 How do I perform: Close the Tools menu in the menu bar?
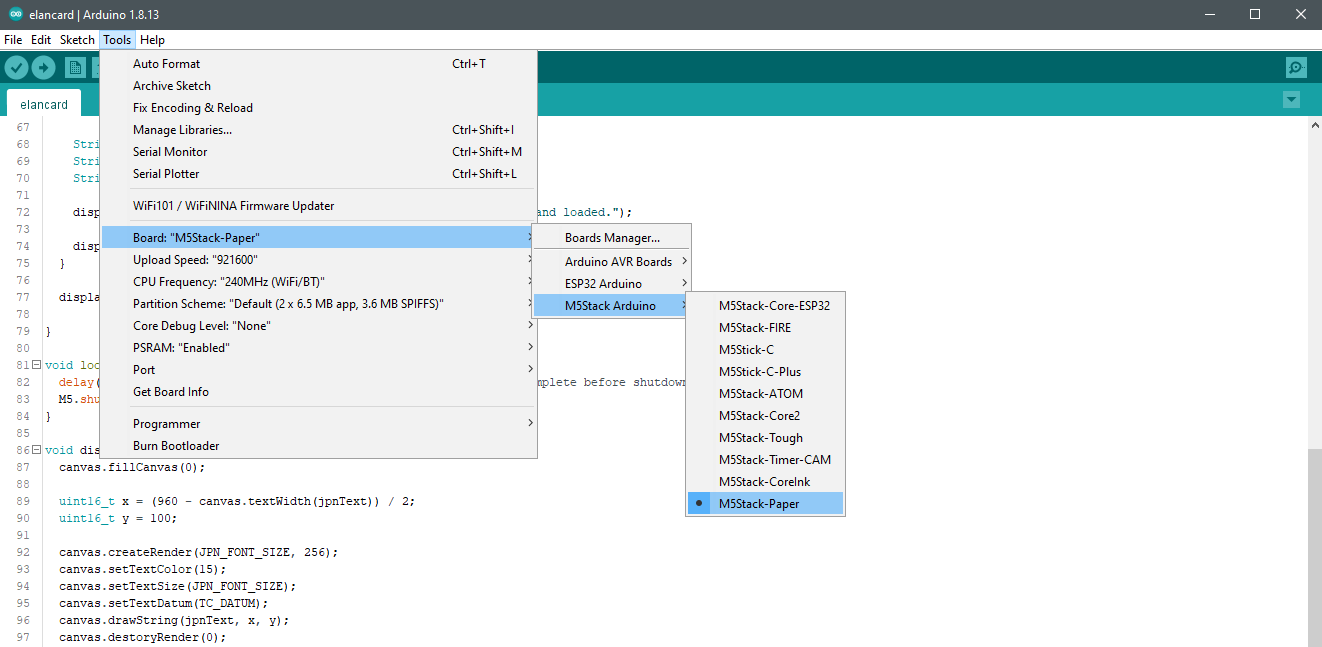pos(117,40)
